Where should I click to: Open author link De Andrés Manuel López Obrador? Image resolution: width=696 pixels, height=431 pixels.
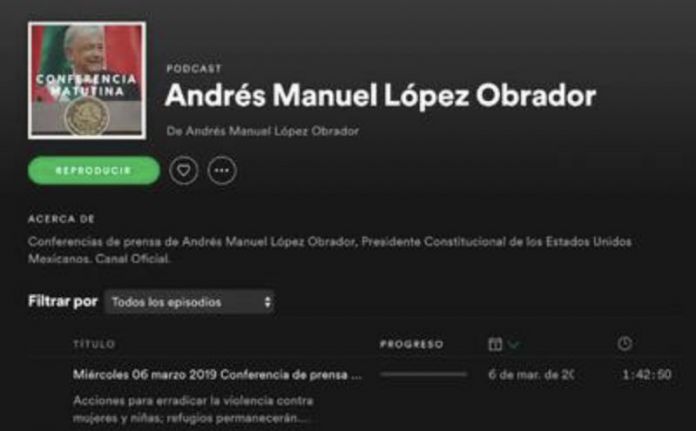[x=262, y=131]
